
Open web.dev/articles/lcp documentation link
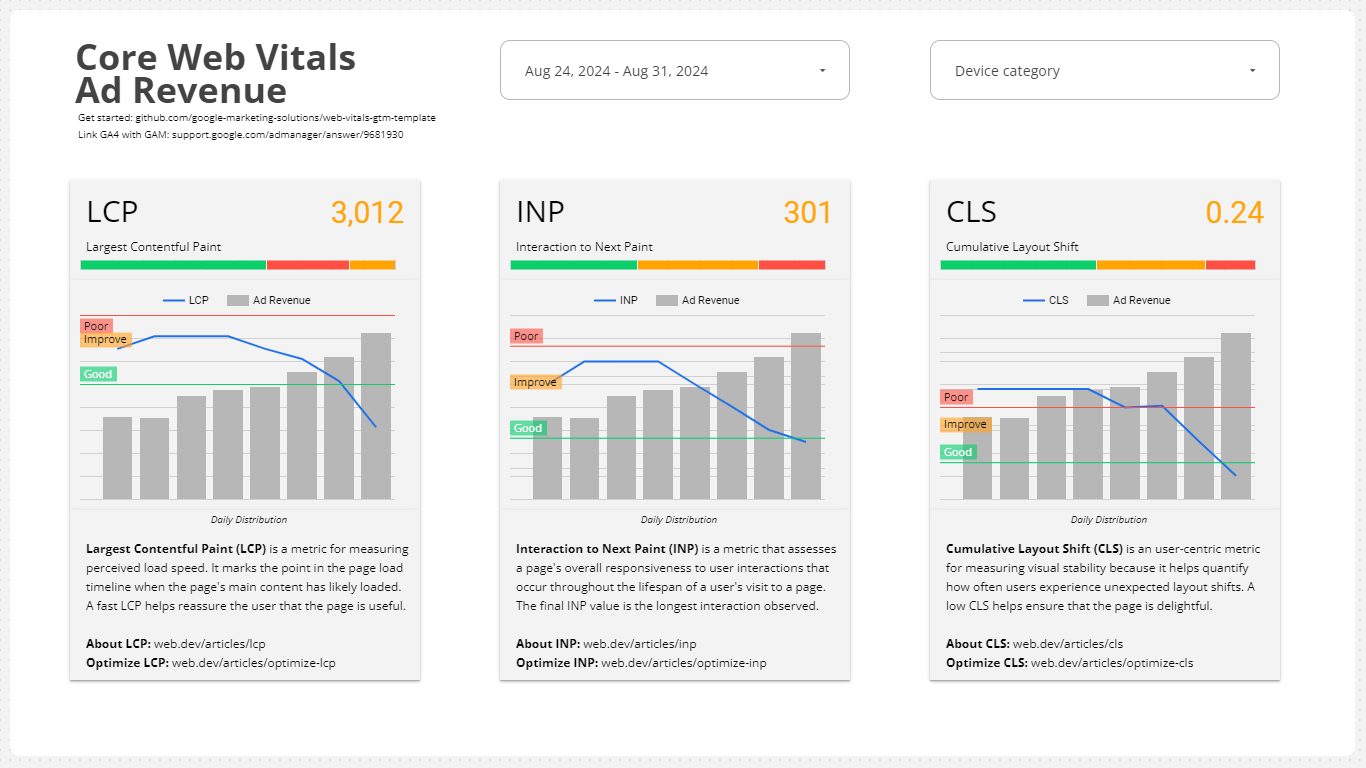tap(209, 644)
